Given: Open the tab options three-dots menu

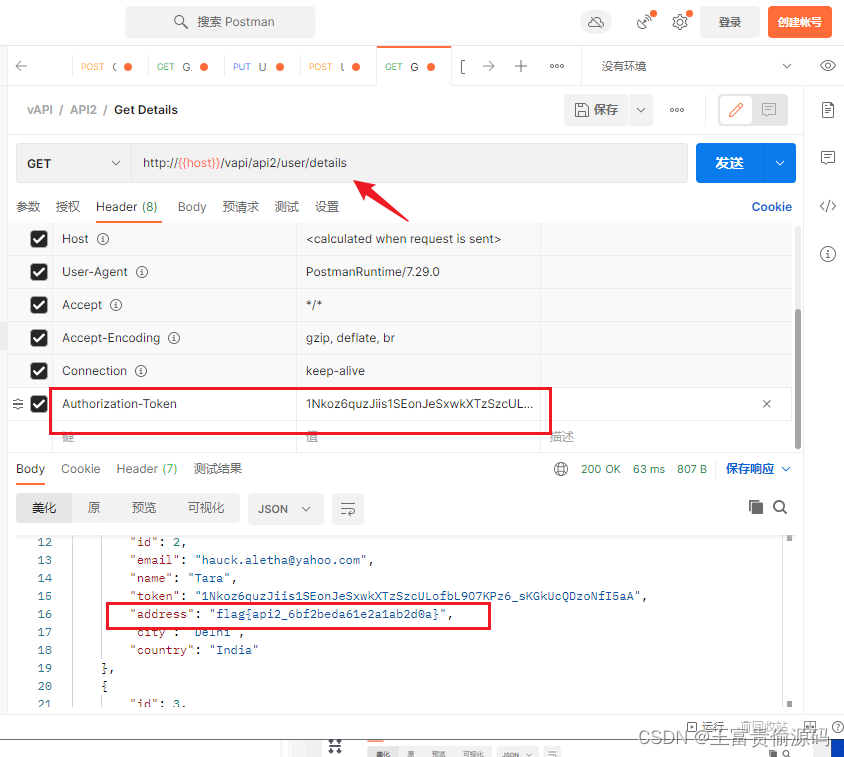Looking at the screenshot, I should coord(557,66).
